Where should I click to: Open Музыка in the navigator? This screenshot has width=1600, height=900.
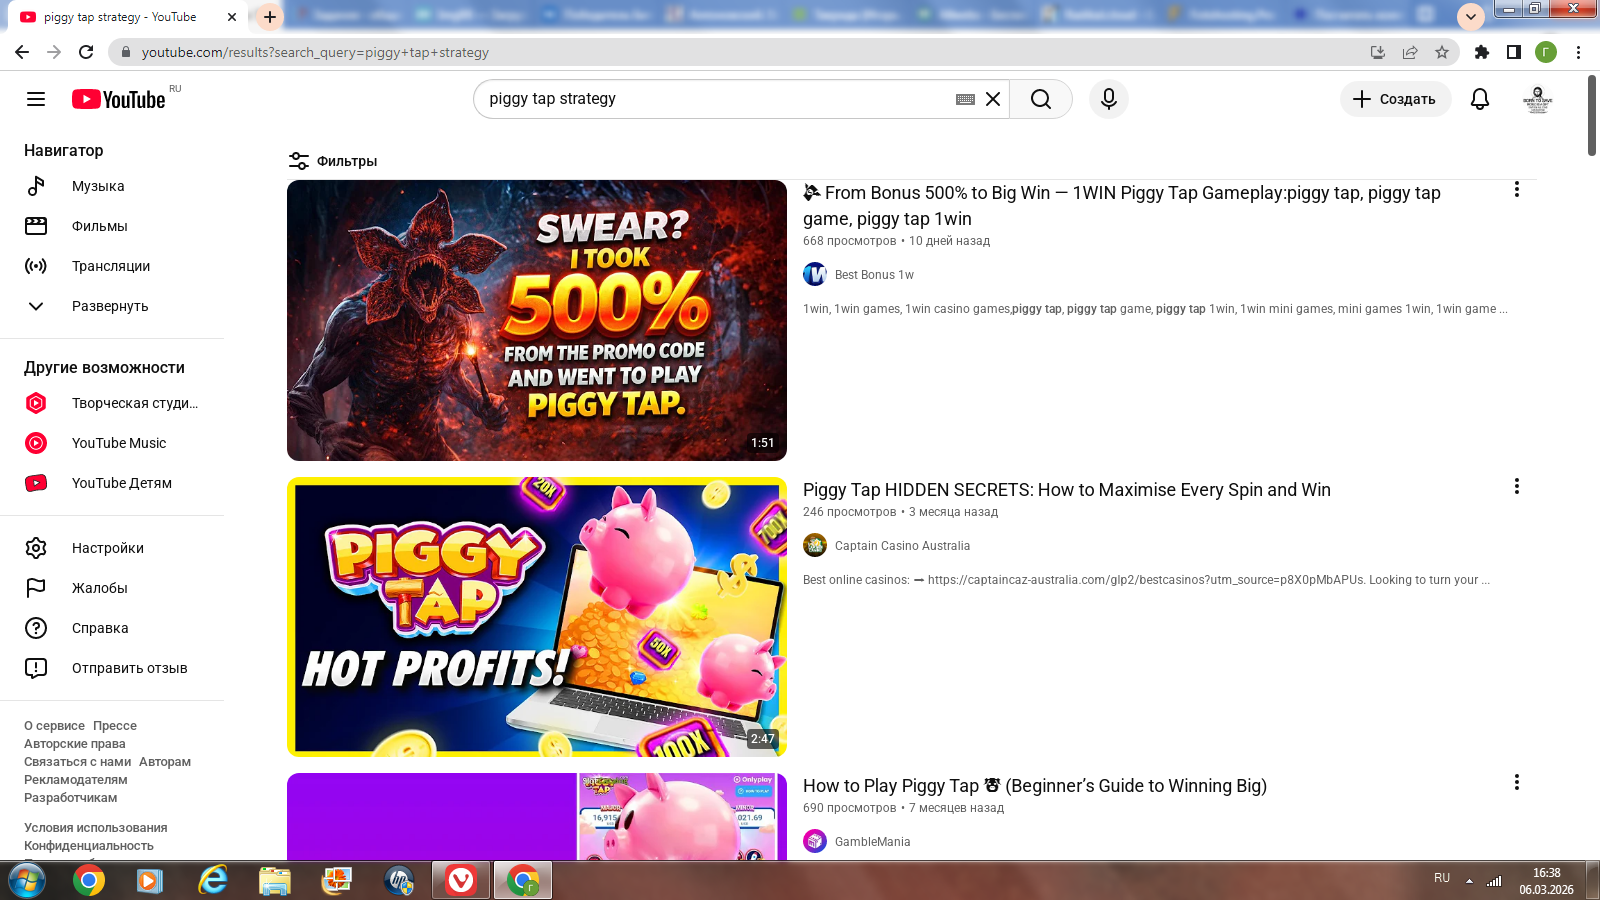[98, 186]
